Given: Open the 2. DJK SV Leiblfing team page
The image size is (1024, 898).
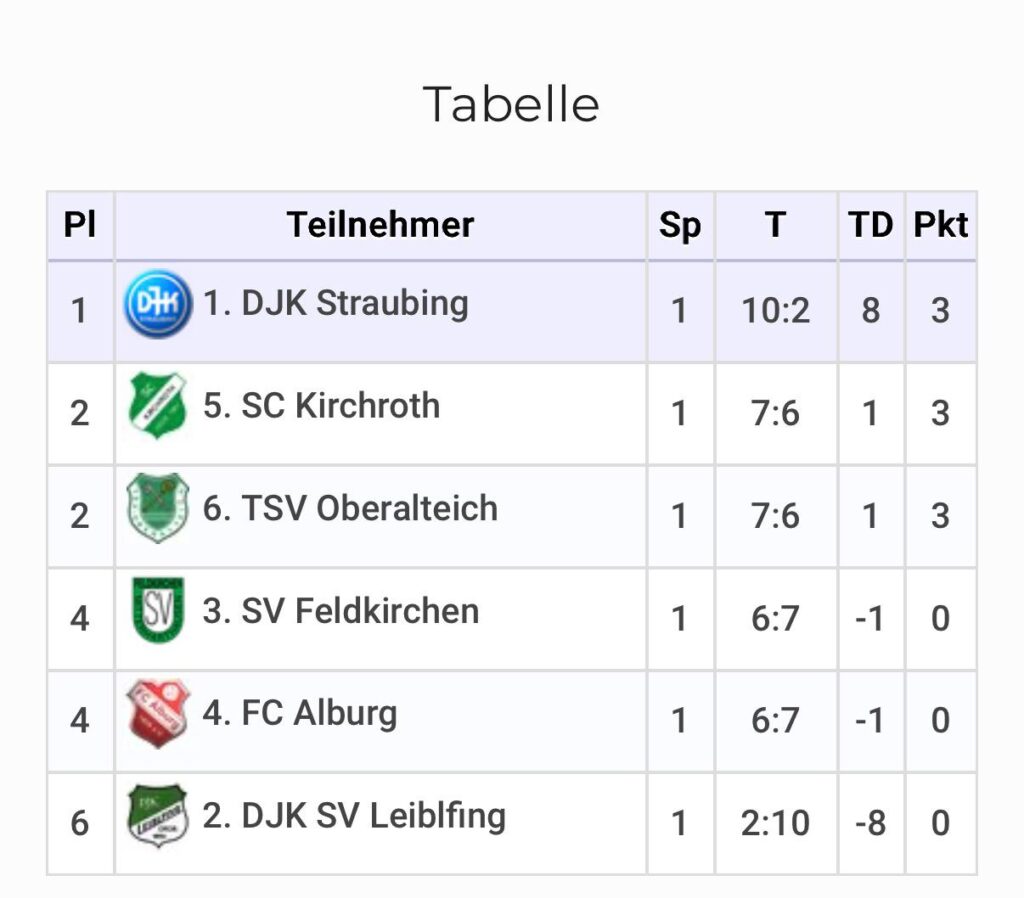Looking at the screenshot, I should click(354, 816).
